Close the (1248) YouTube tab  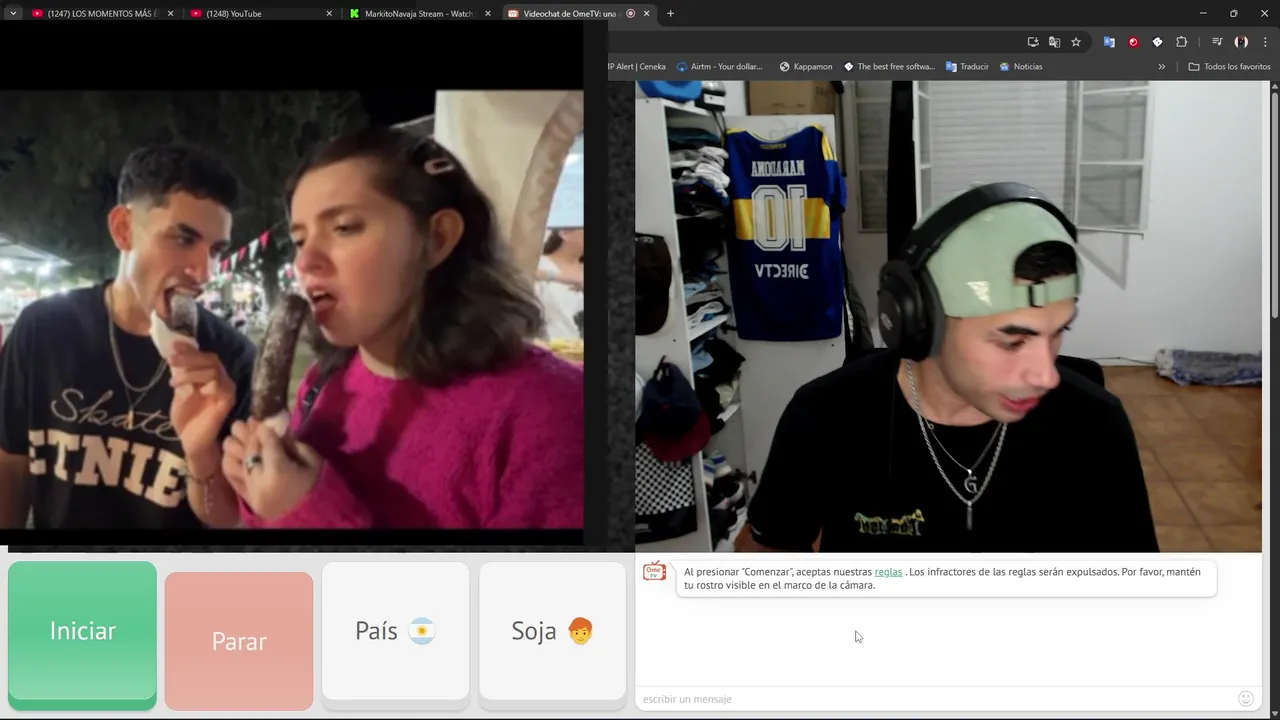click(x=329, y=13)
